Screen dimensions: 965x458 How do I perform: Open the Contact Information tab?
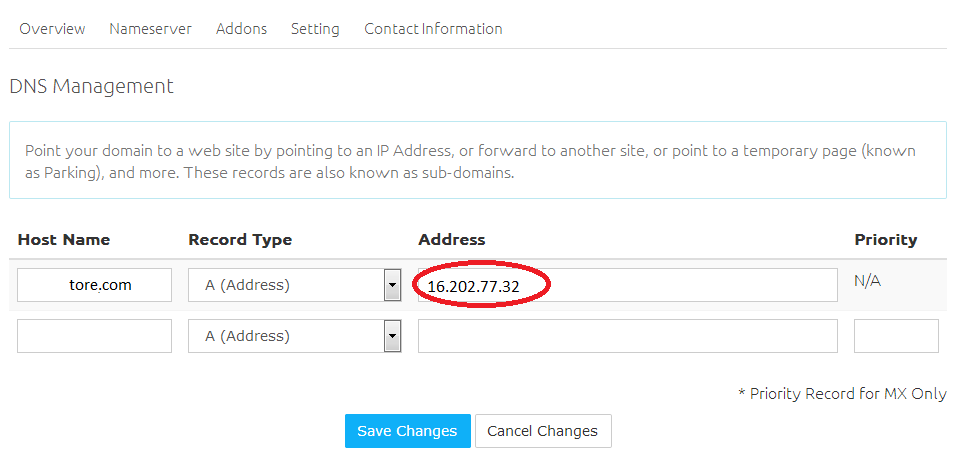pyautogui.click(x=433, y=29)
